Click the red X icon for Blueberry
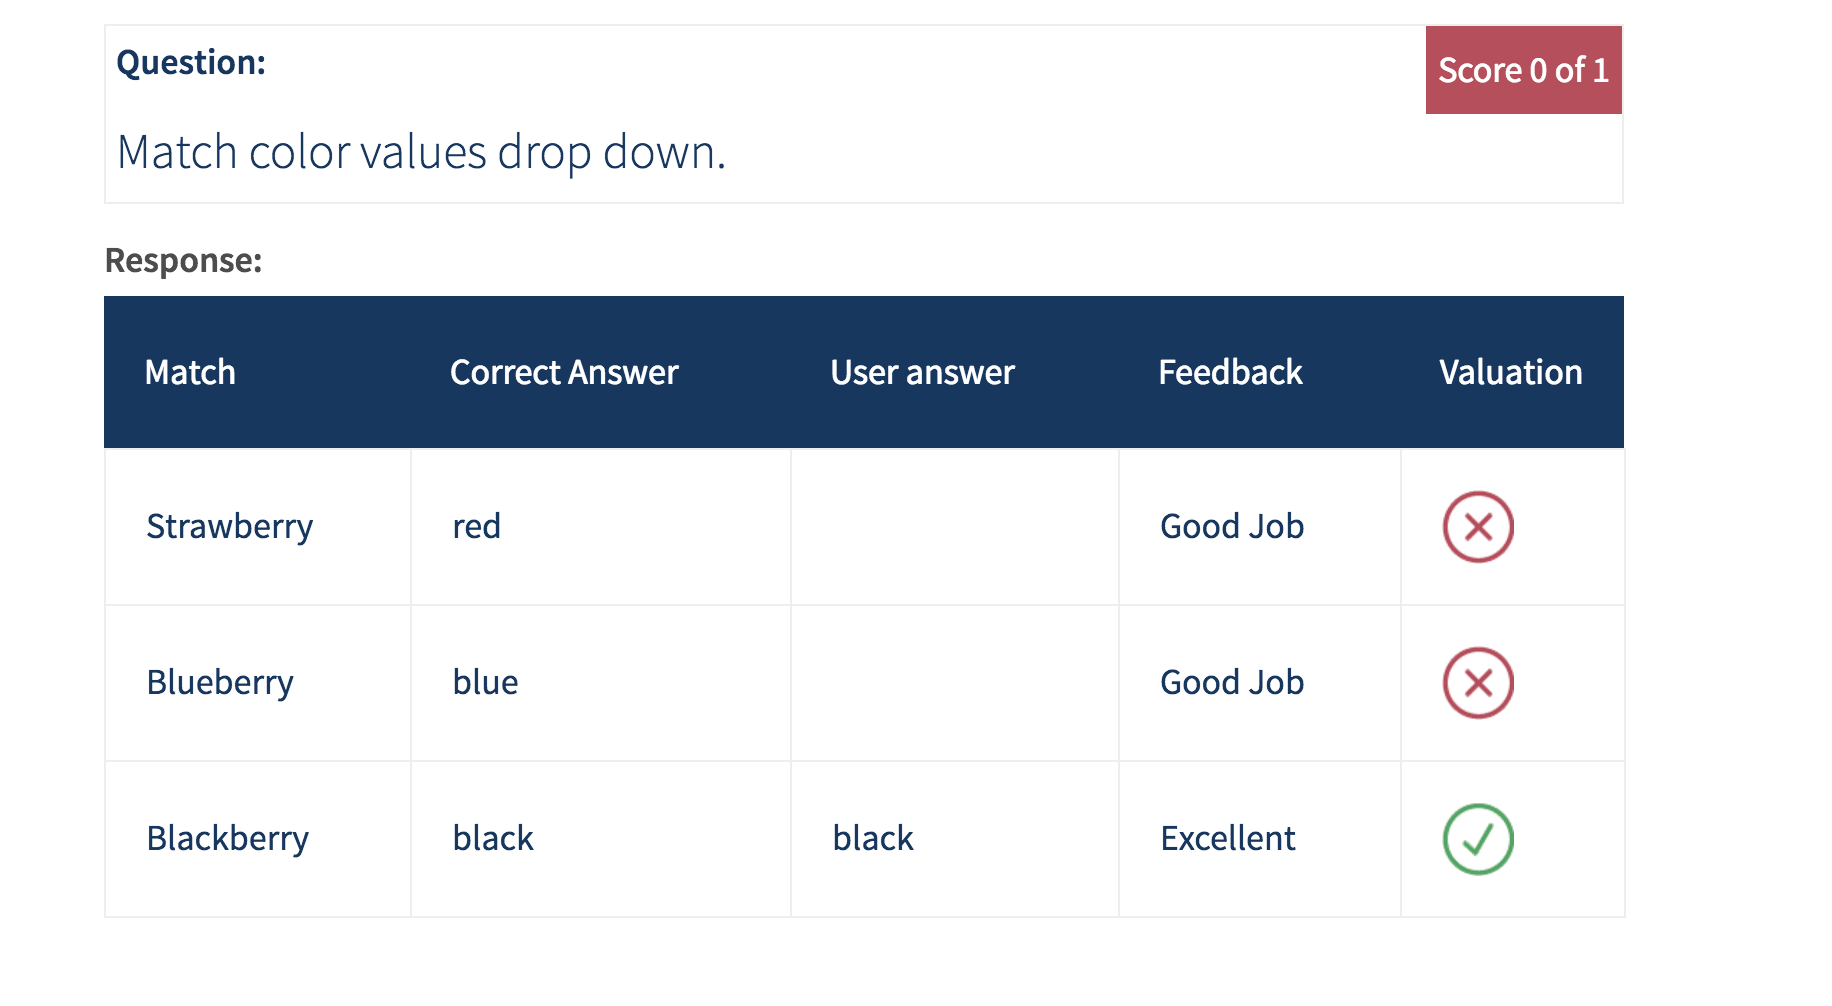The height and width of the screenshot is (1006, 1832). pyautogui.click(x=1478, y=683)
